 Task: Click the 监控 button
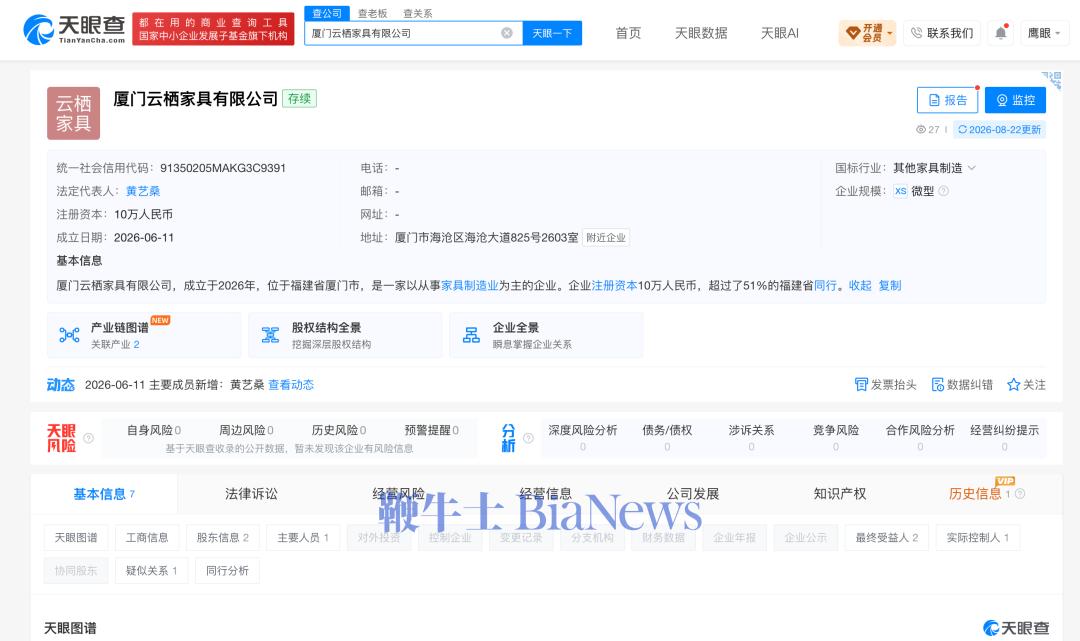pos(1015,100)
